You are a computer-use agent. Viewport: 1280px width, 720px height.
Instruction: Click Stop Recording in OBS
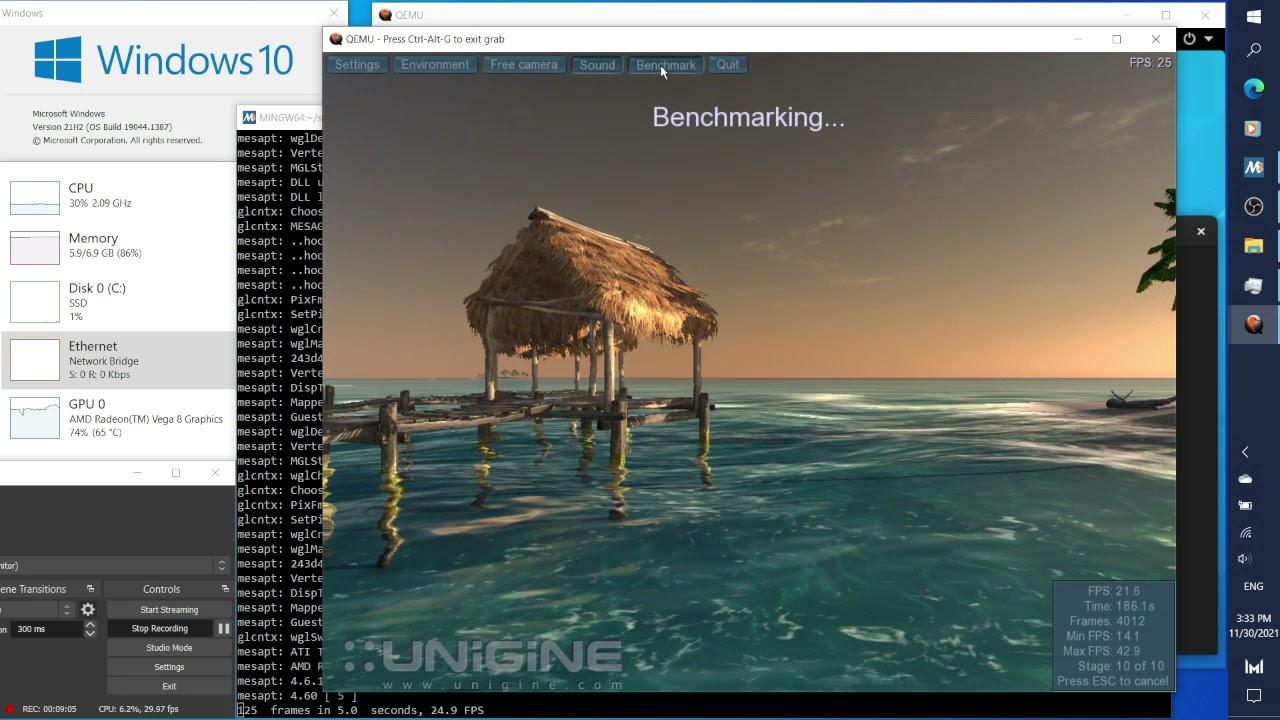(x=160, y=628)
